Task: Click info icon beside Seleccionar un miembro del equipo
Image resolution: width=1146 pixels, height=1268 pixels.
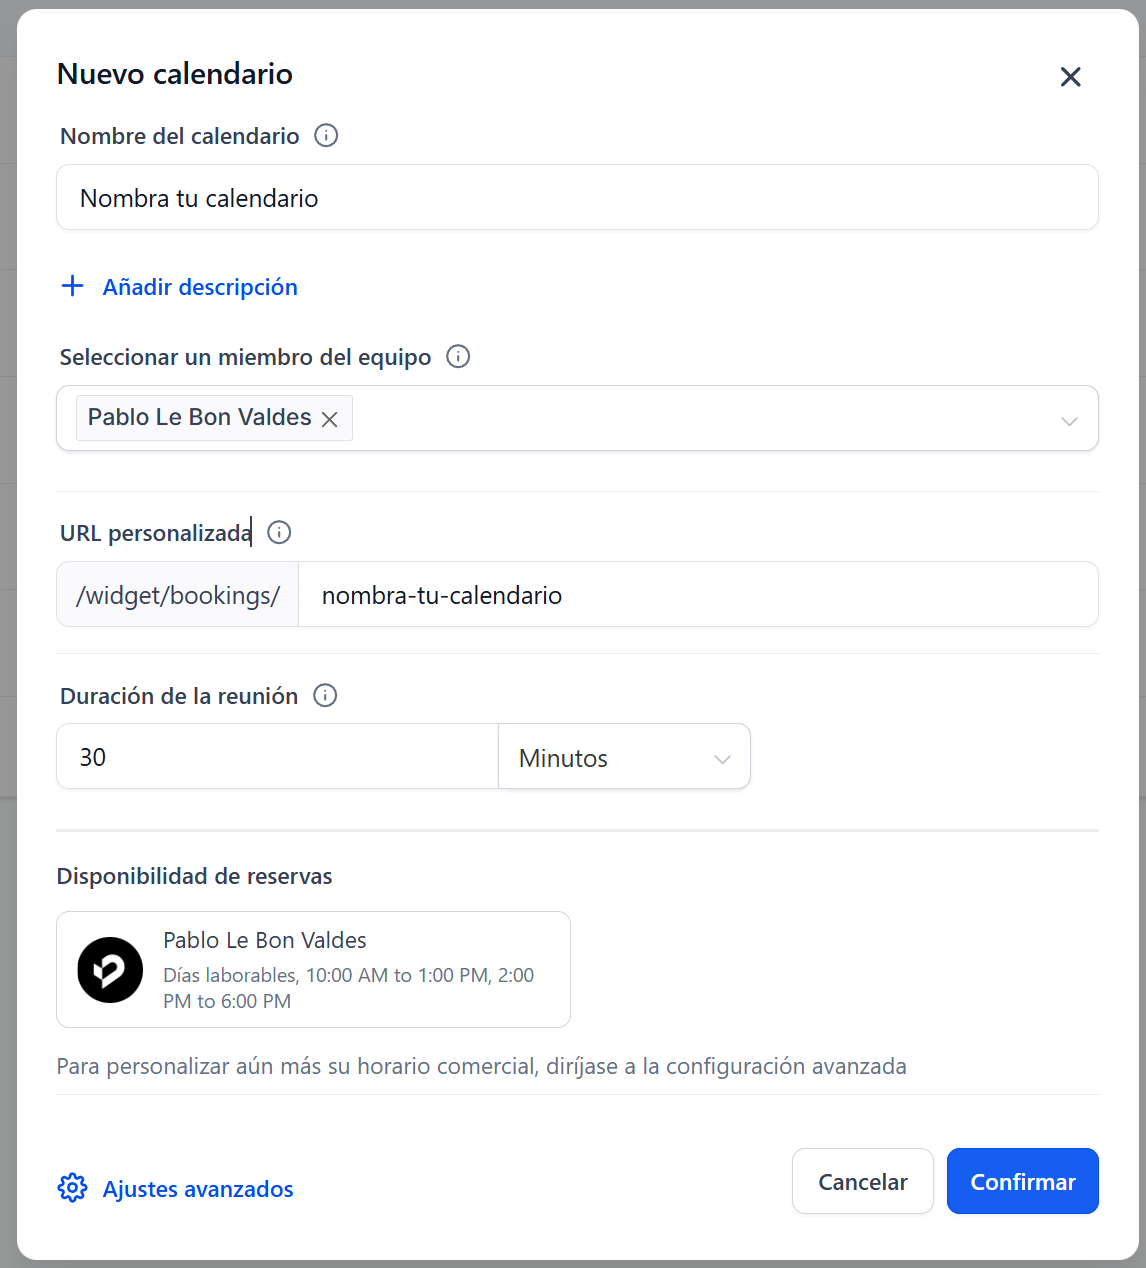Action: [458, 357]
